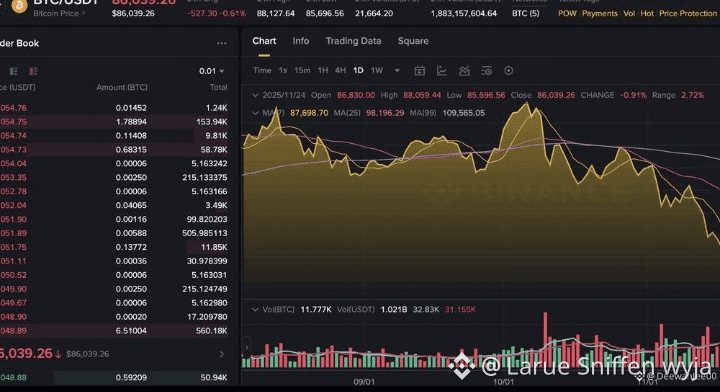Select the sell order with amount 6.51004
Viewport: 720px width, 392px height.
coord(114,330)
